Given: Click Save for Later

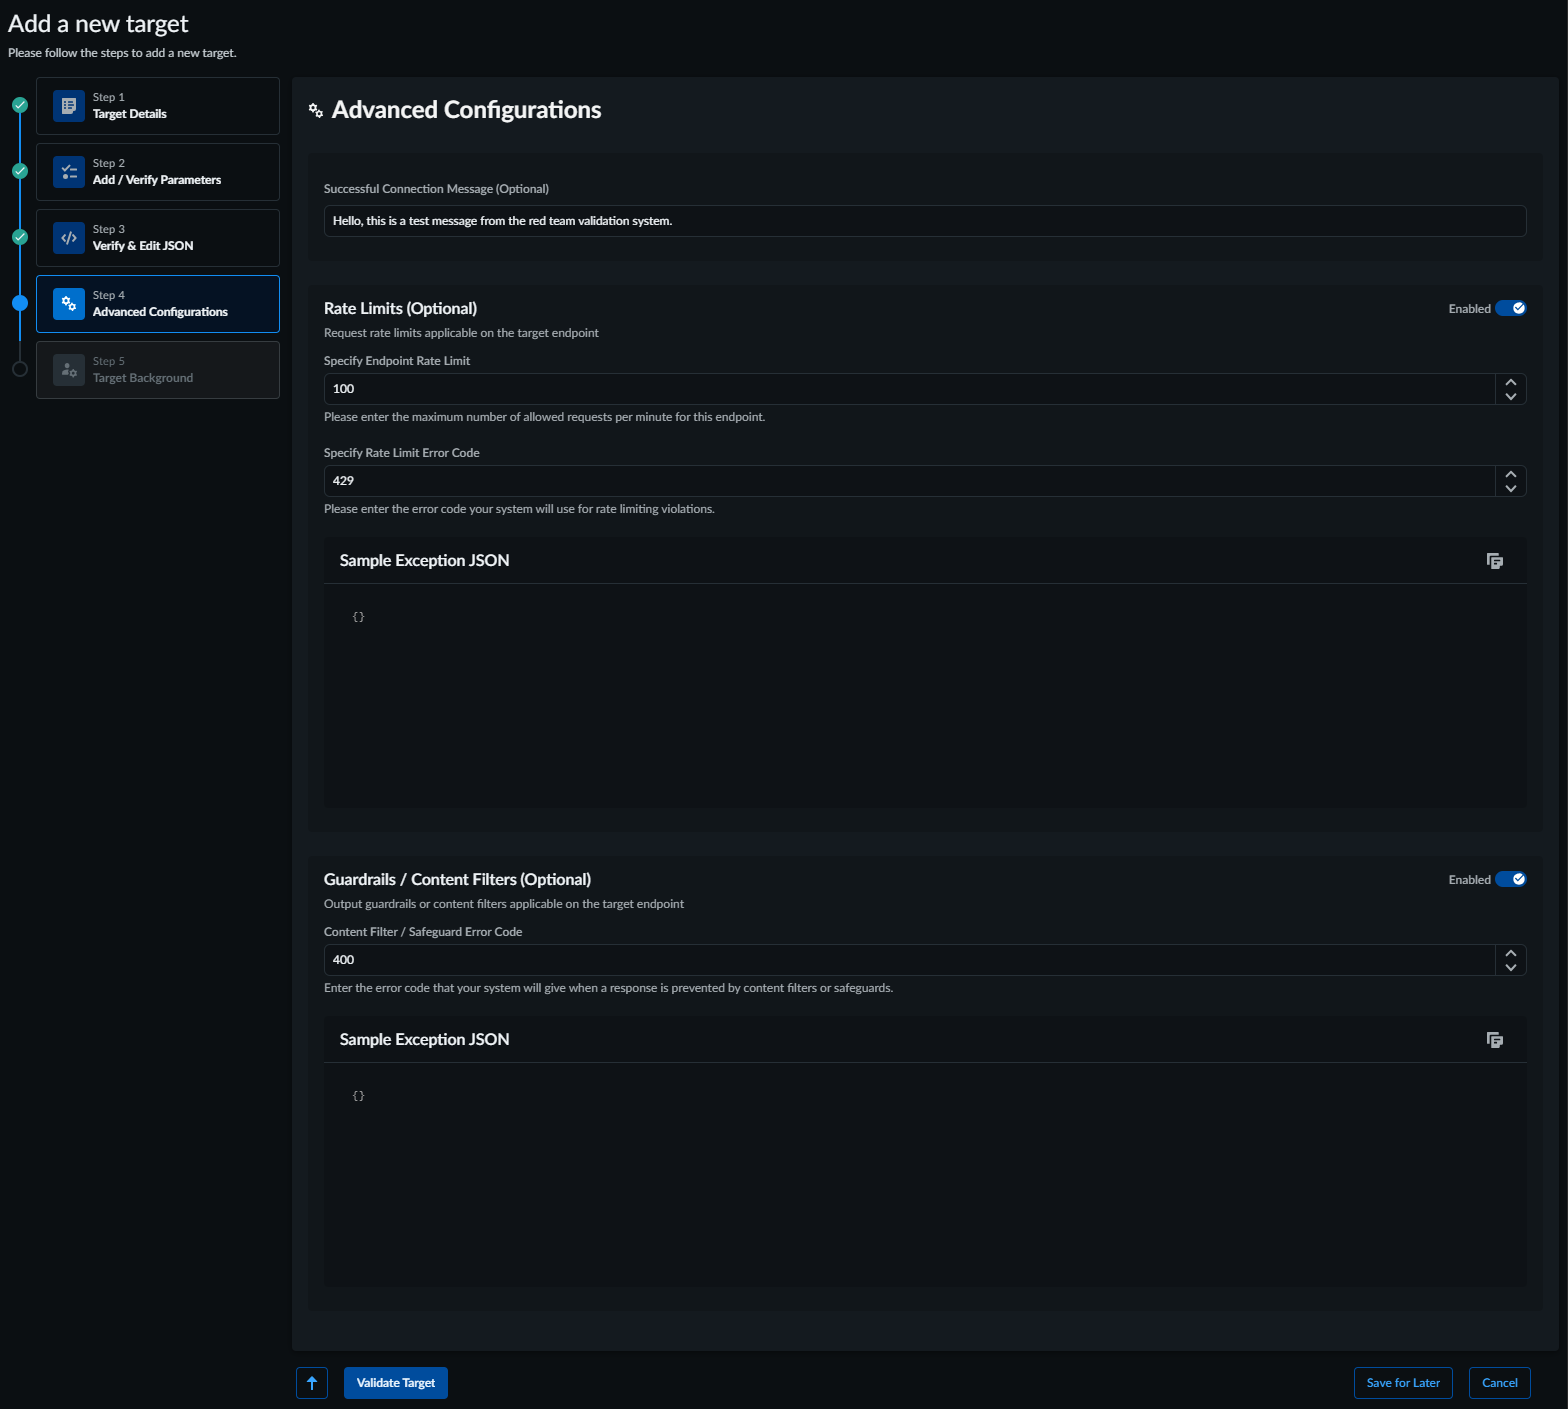Looking at the screenshot, I should coord(1403,1383).
